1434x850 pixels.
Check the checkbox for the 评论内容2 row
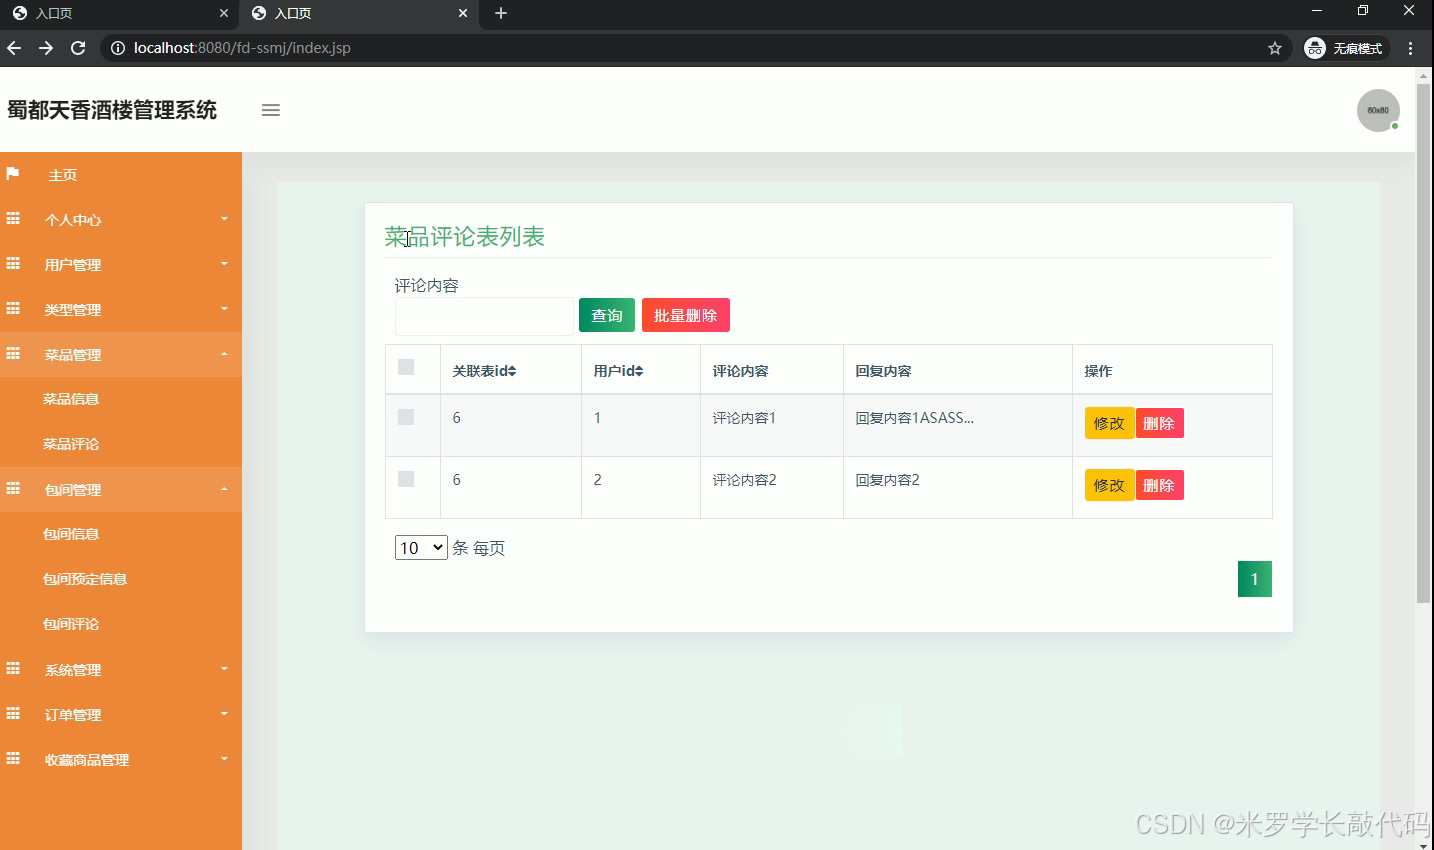tap(405, 479)
